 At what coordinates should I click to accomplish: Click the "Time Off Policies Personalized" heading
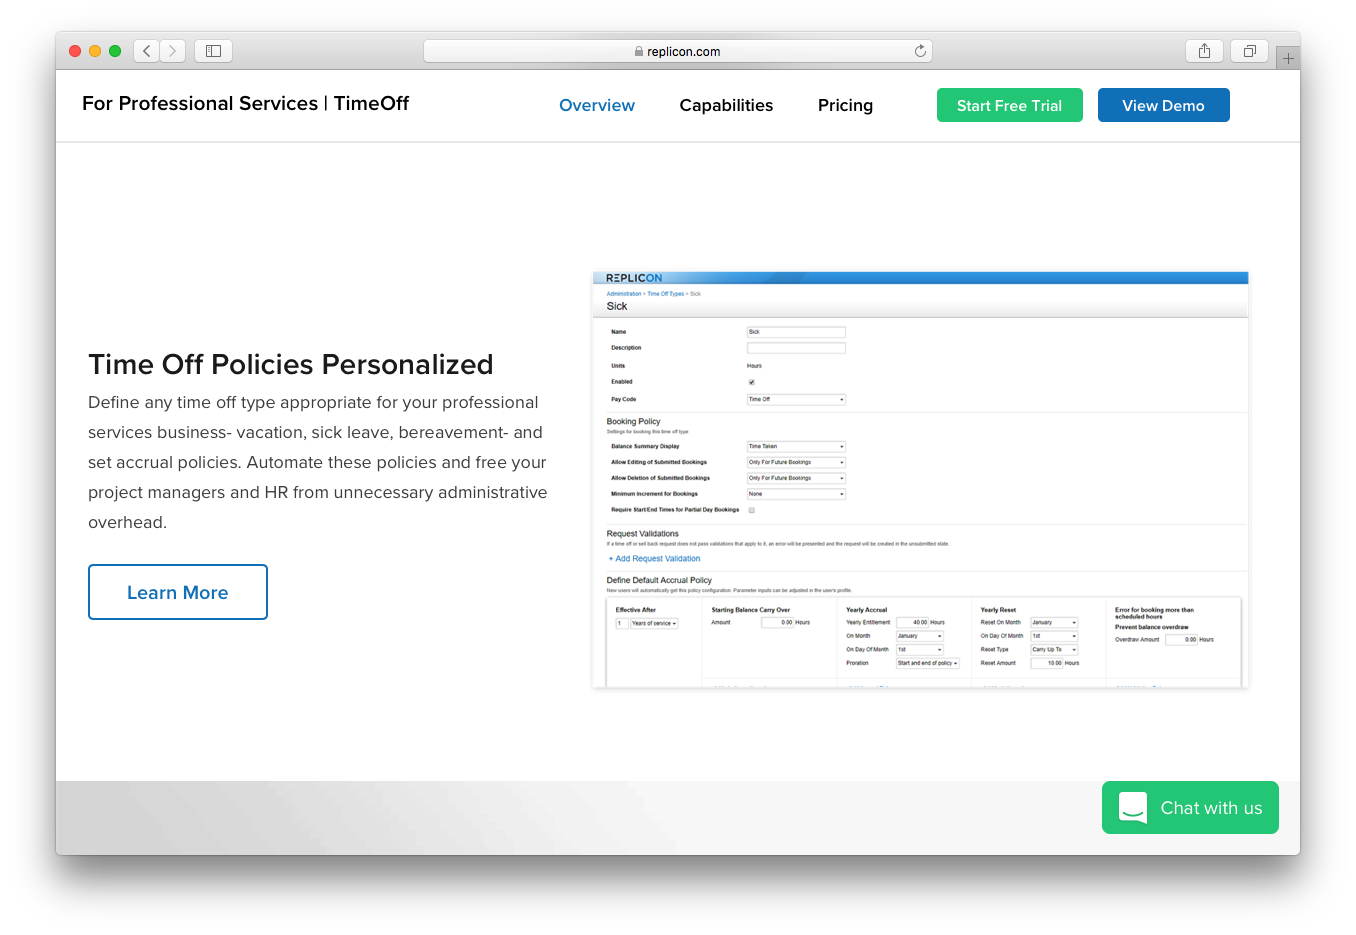click(x=291, y=364)
